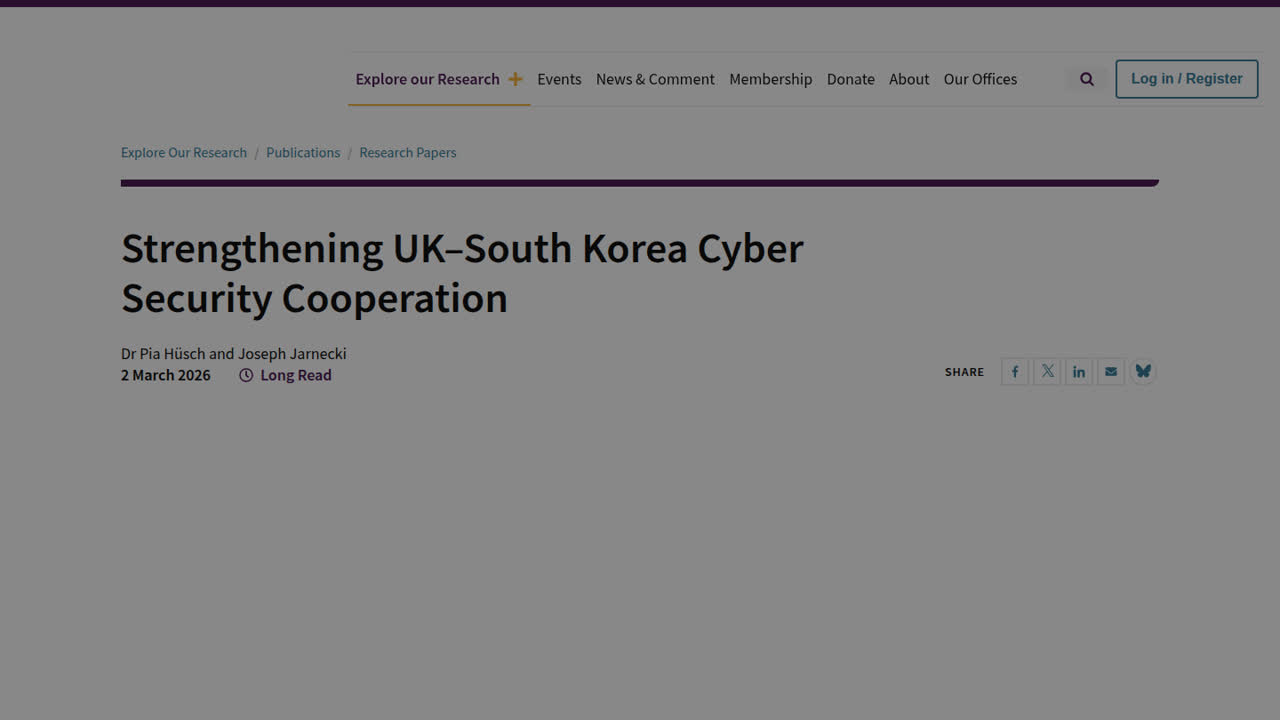Share article on LinkedIn

tap(1079, 372)
